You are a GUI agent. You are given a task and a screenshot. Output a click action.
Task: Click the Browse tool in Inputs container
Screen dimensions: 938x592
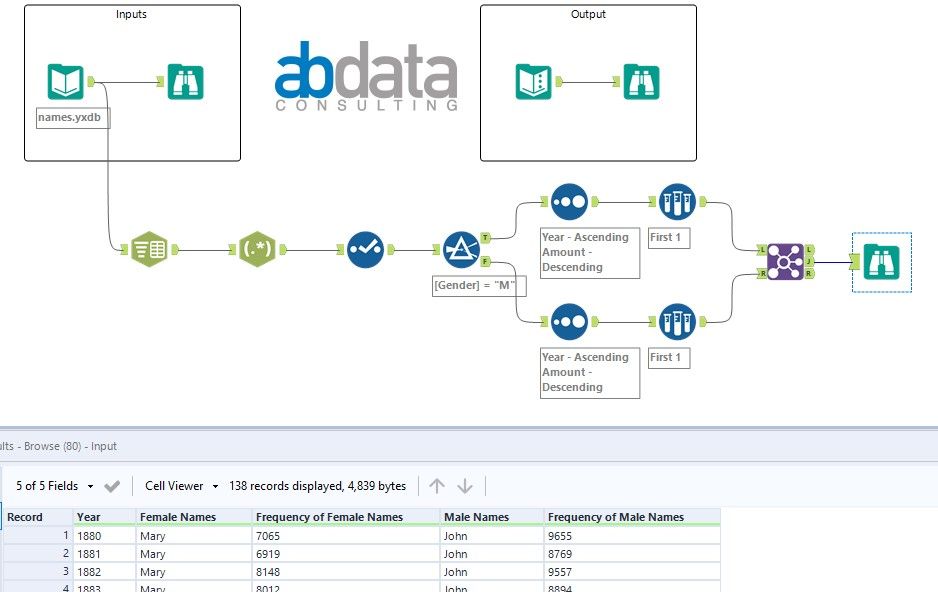pos(185,81)
